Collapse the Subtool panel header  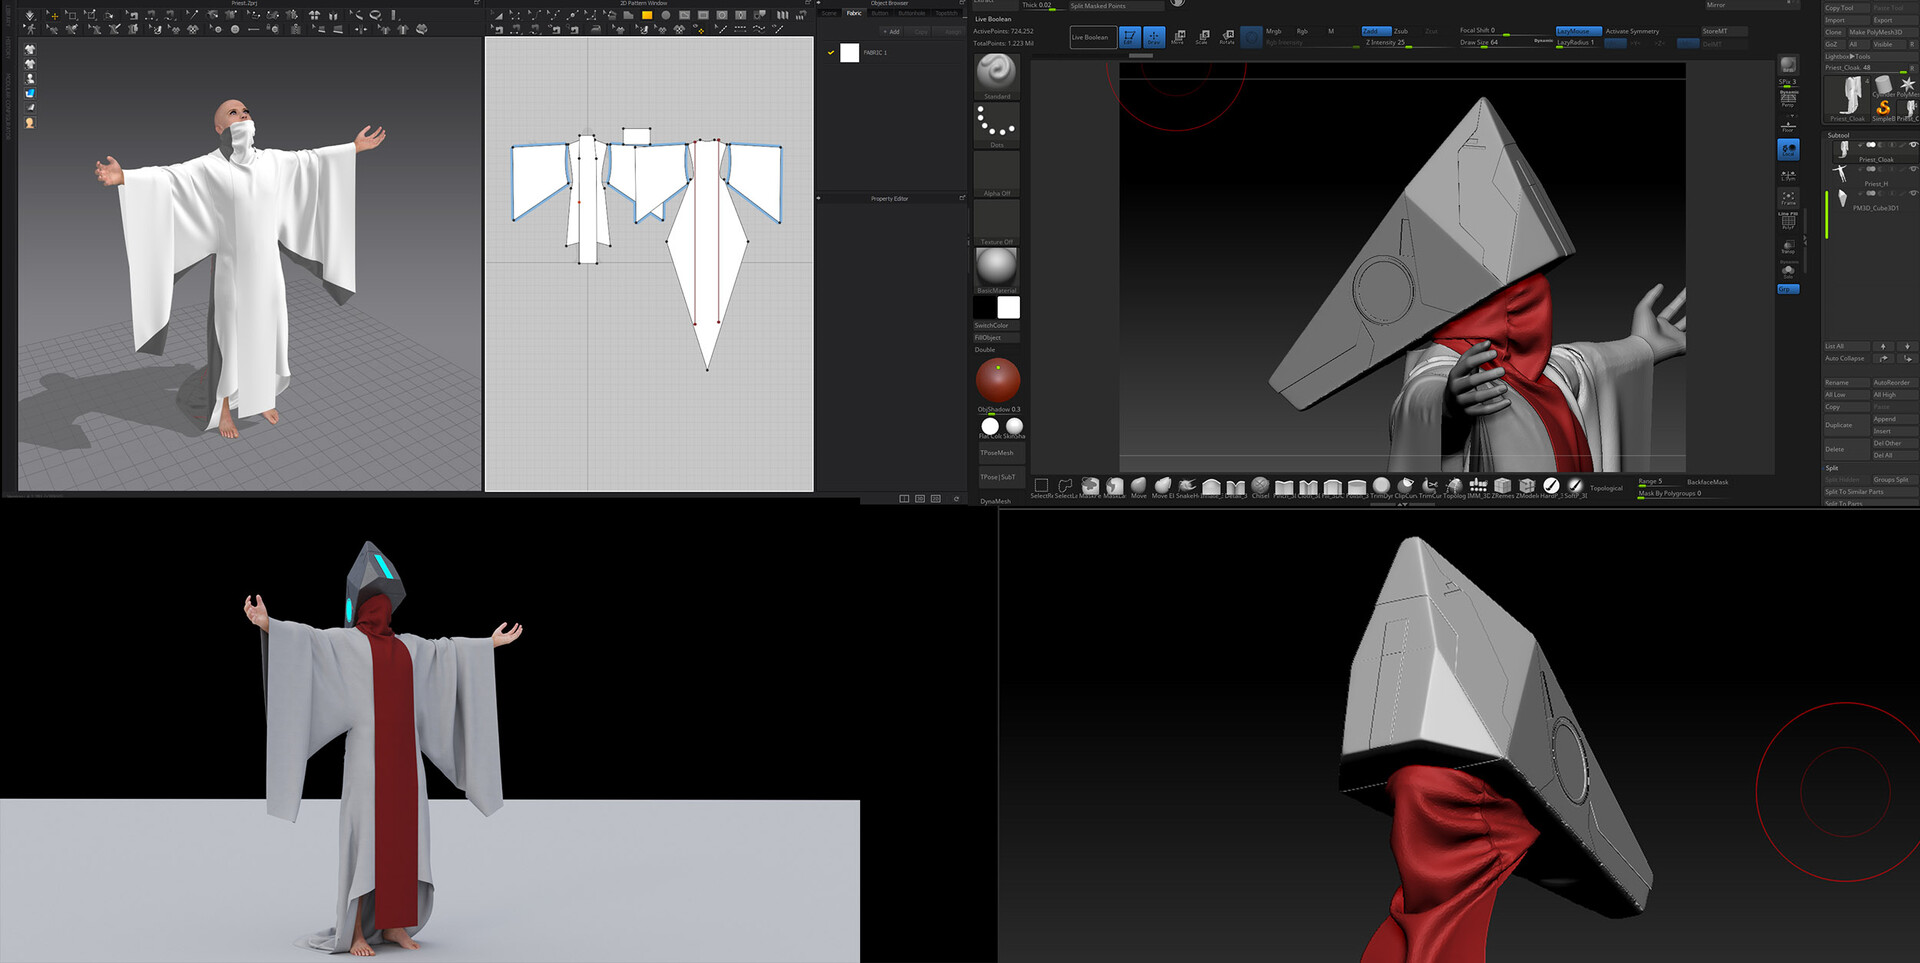(x=1839, y=135)
